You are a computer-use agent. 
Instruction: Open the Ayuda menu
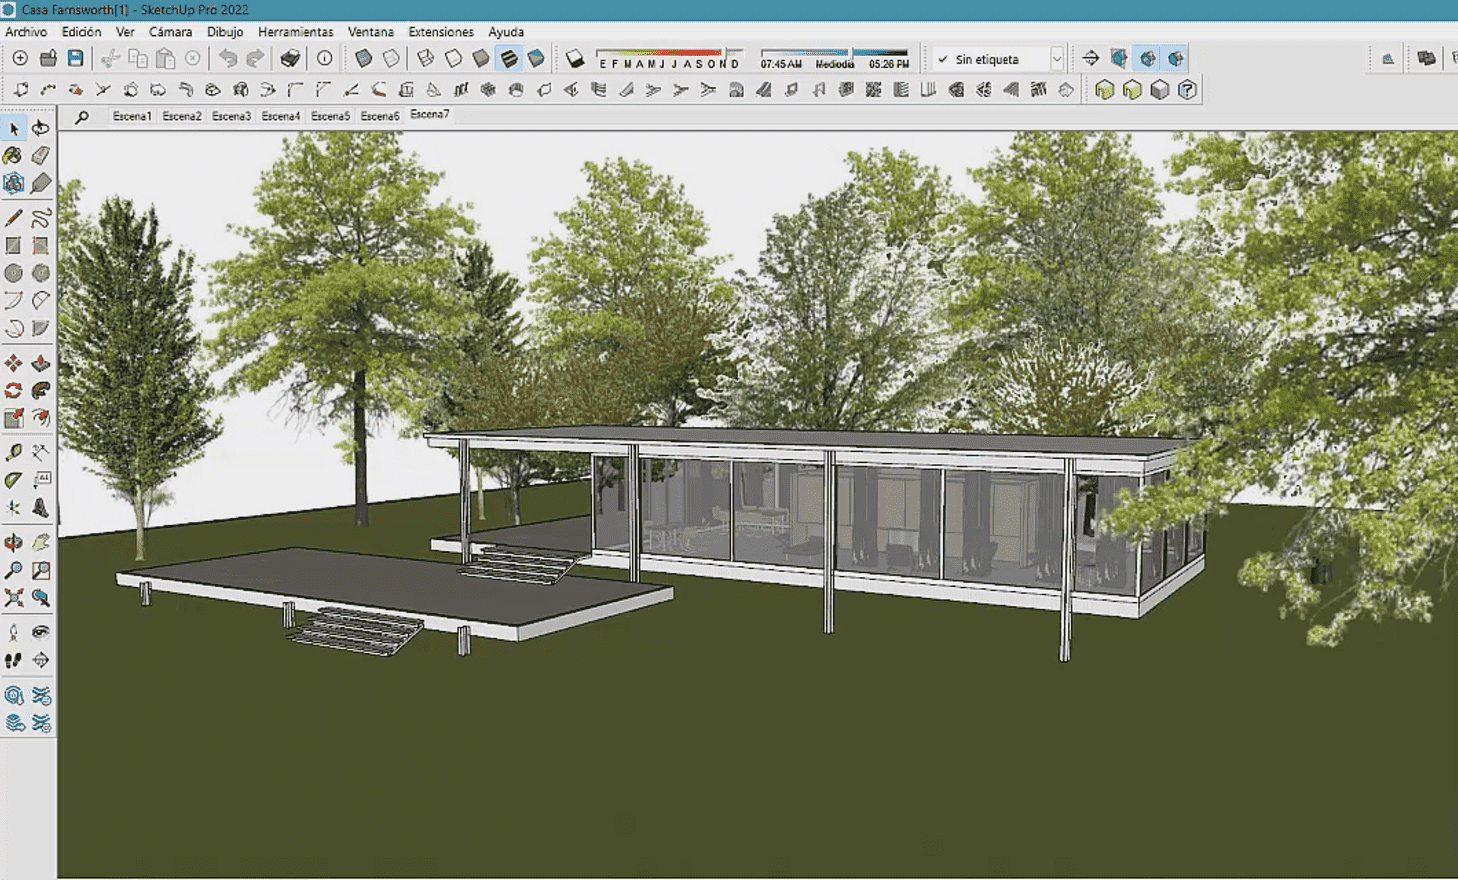point(506,32)
